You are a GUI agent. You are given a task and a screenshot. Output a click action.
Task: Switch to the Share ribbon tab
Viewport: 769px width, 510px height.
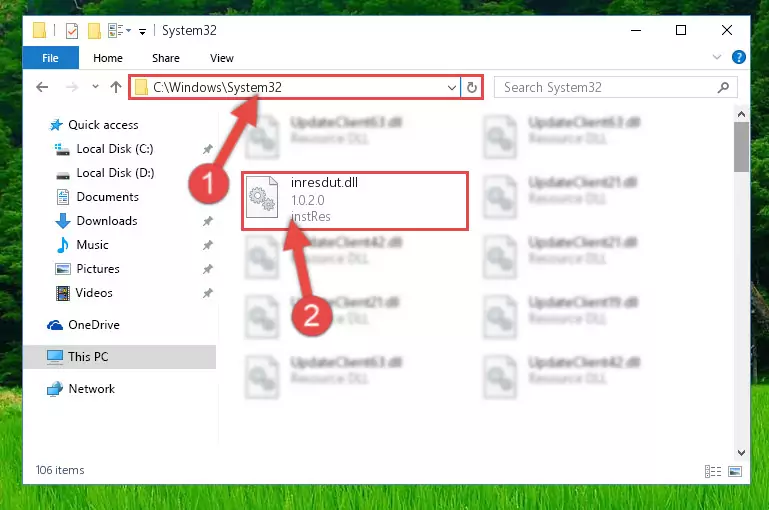(166, 58)
